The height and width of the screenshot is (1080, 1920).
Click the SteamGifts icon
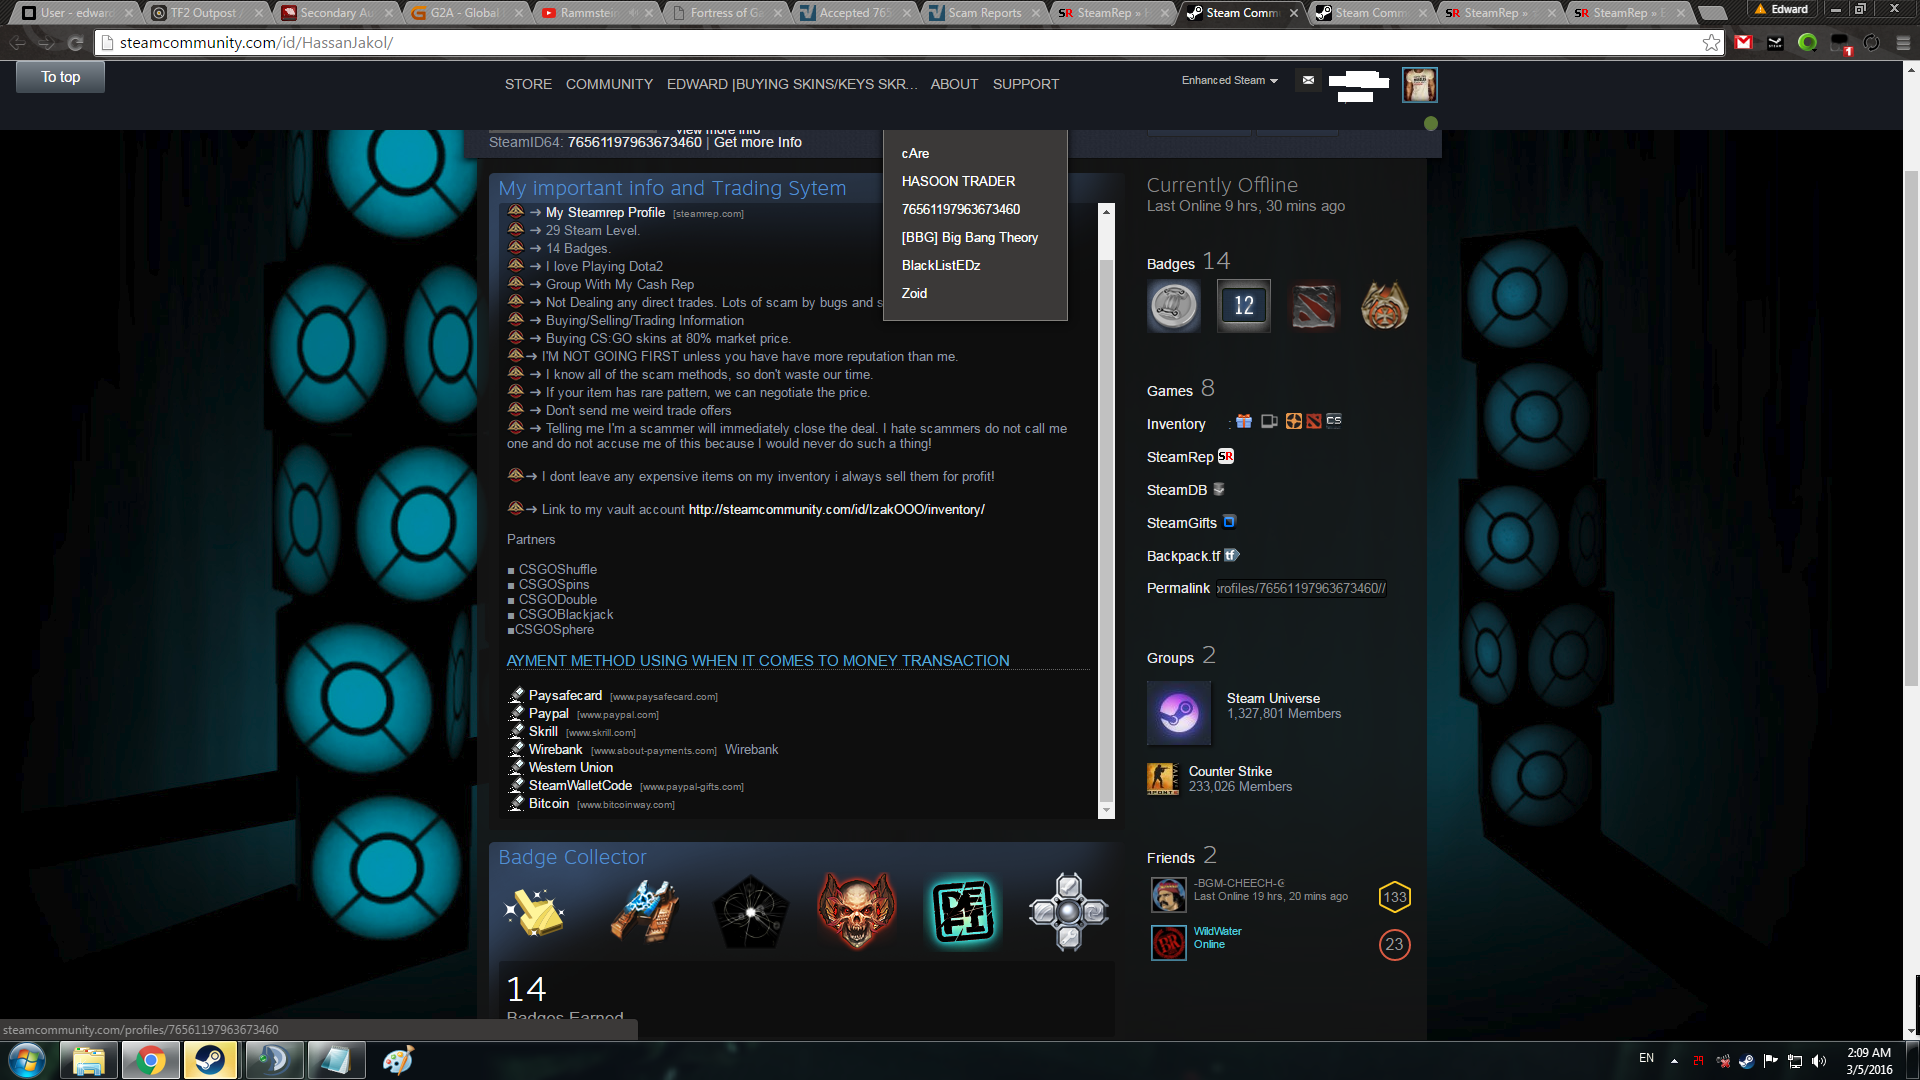1229,522
